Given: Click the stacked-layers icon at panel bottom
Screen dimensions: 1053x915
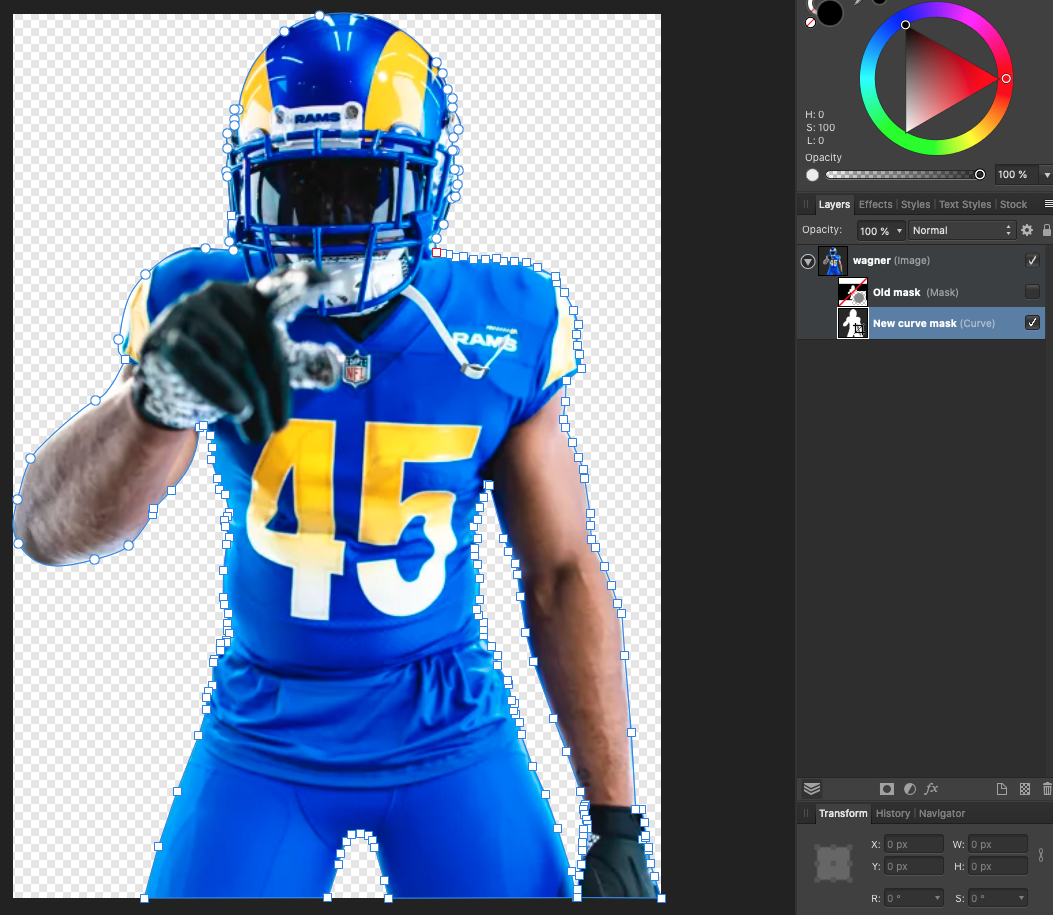Looking at the screenshot, I should pos(812,789).
